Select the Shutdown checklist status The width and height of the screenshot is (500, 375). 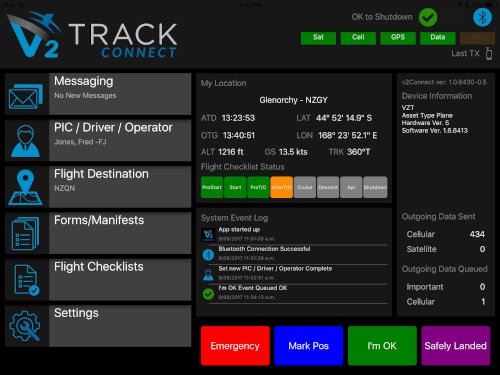click(375, 187)
